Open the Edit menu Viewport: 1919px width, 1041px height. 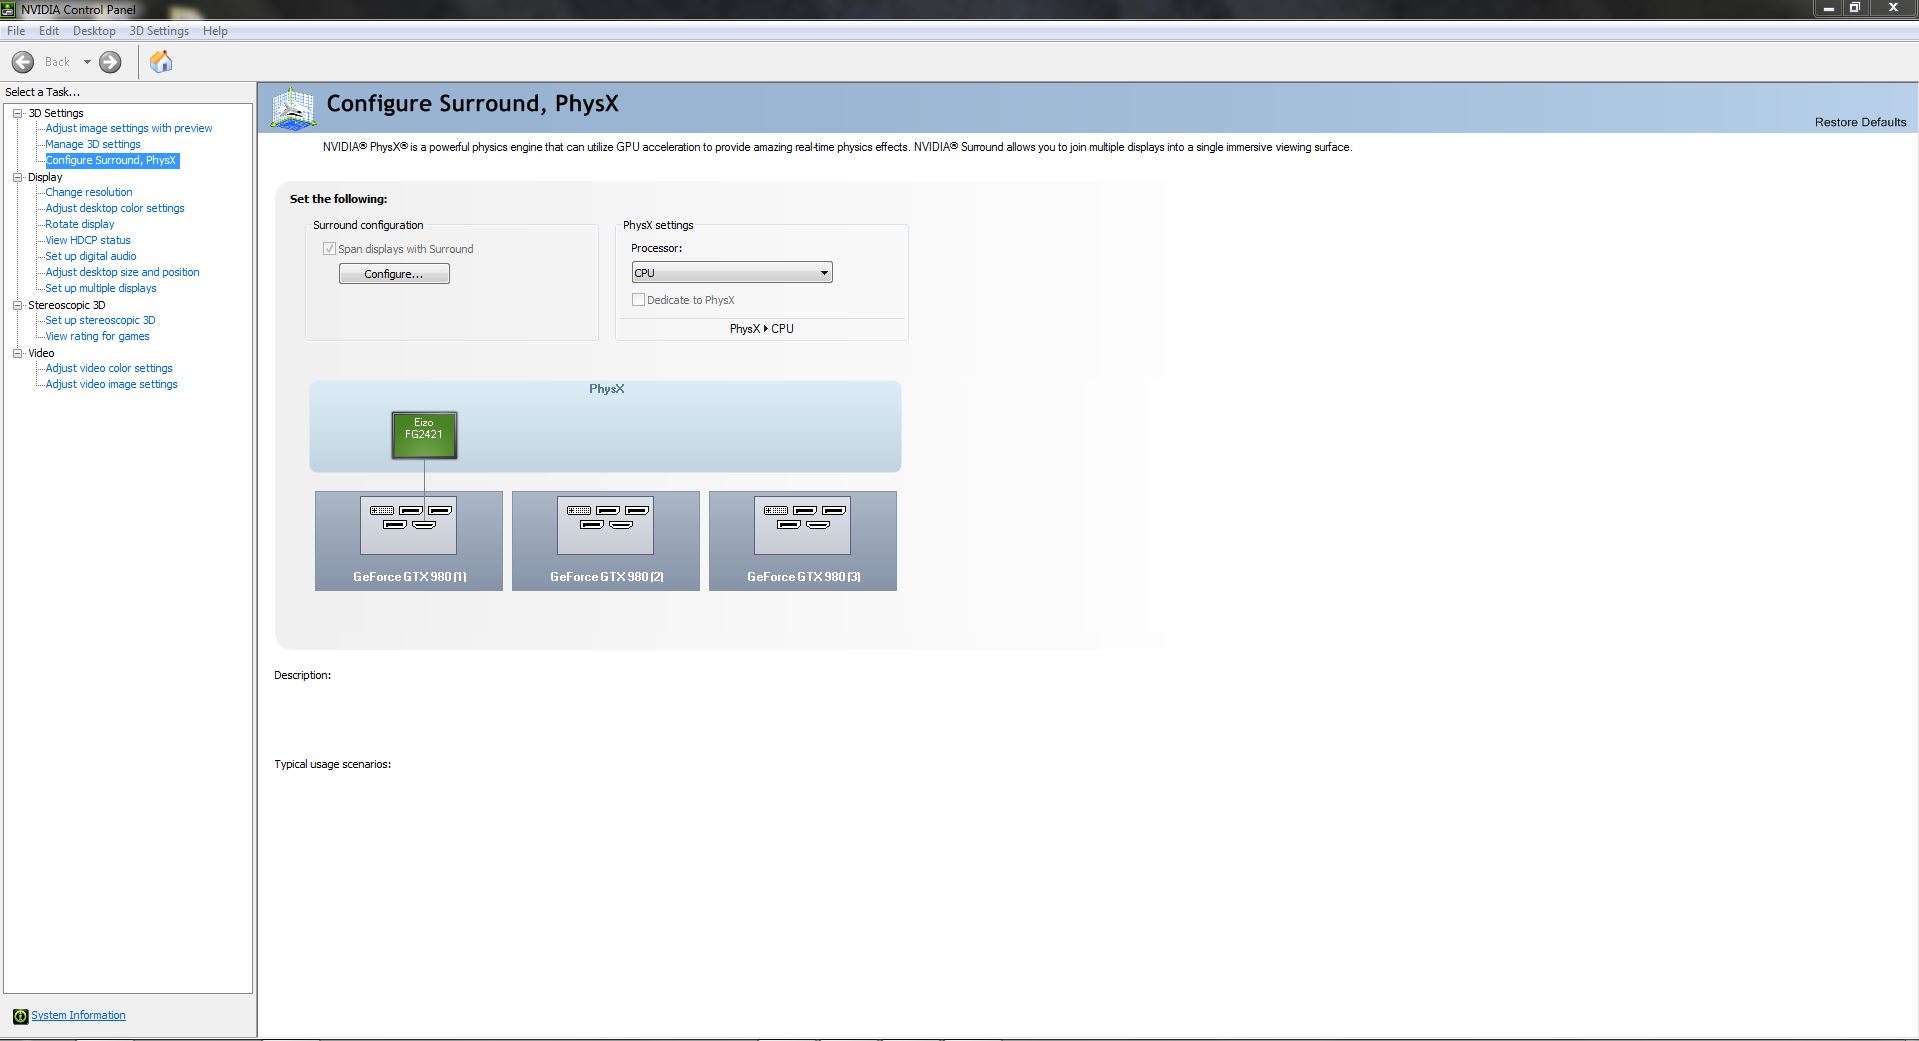49,31
